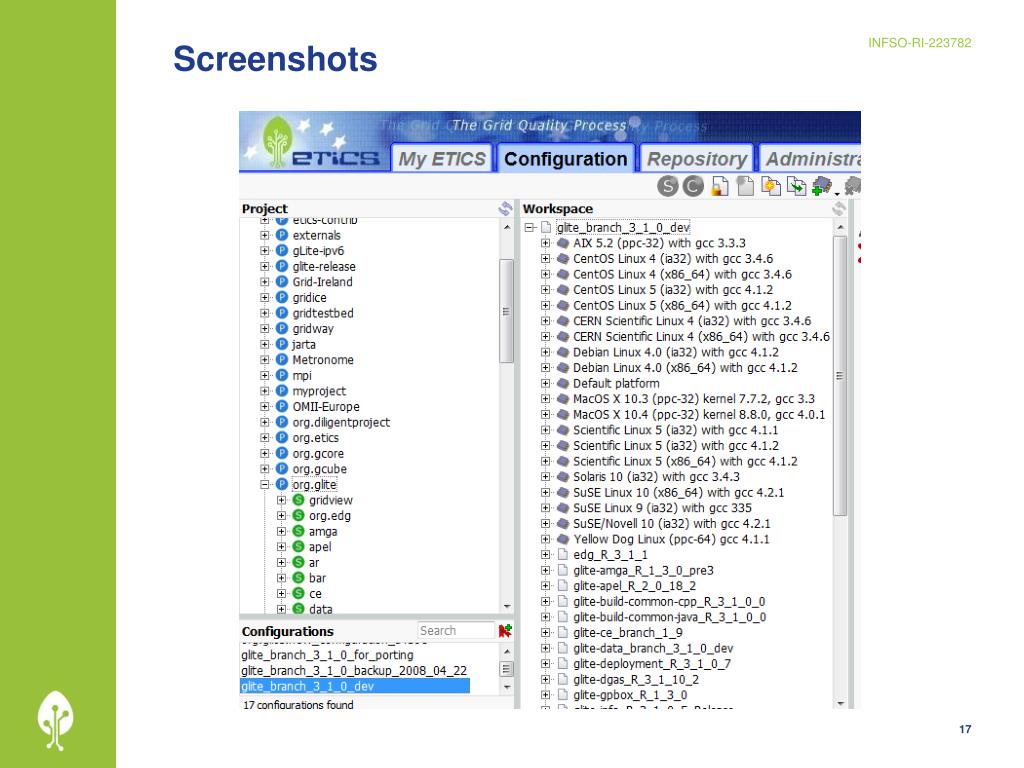The height and width of the screenshot is (768, 1024).
Task: Expand the Grid-Ireland project node
Action: pos(264,282)
